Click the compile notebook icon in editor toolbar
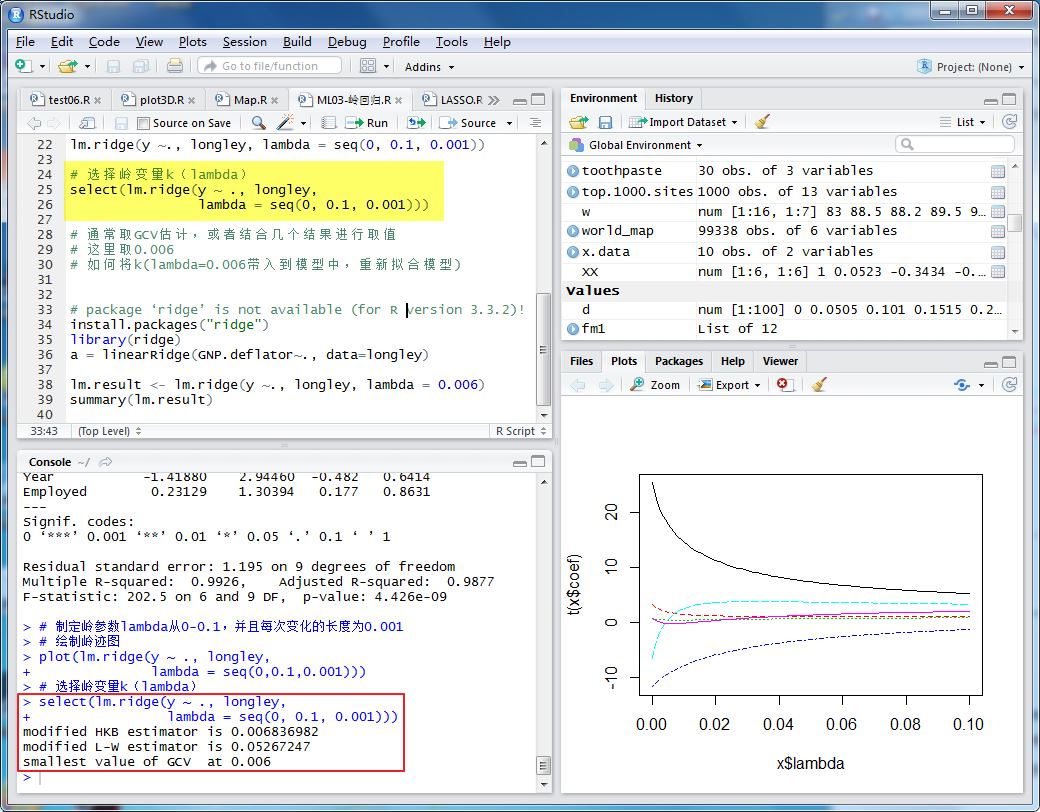The width and height of the screenshot is (1040, 812). tap(328, 123)
